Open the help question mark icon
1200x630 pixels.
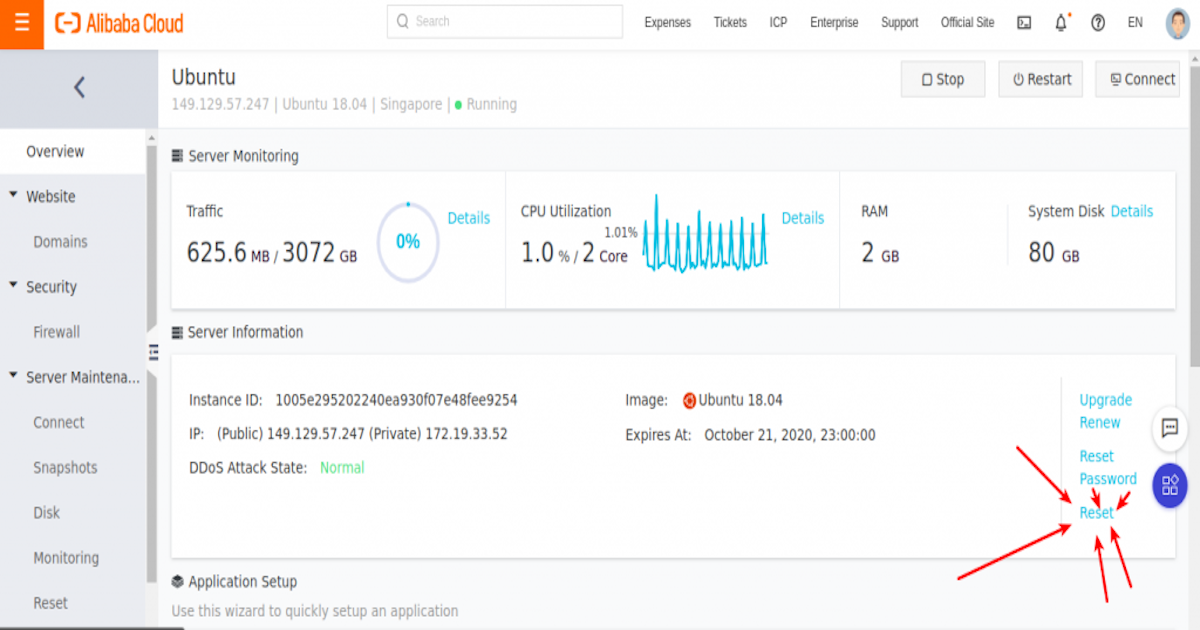(1098, 23)
